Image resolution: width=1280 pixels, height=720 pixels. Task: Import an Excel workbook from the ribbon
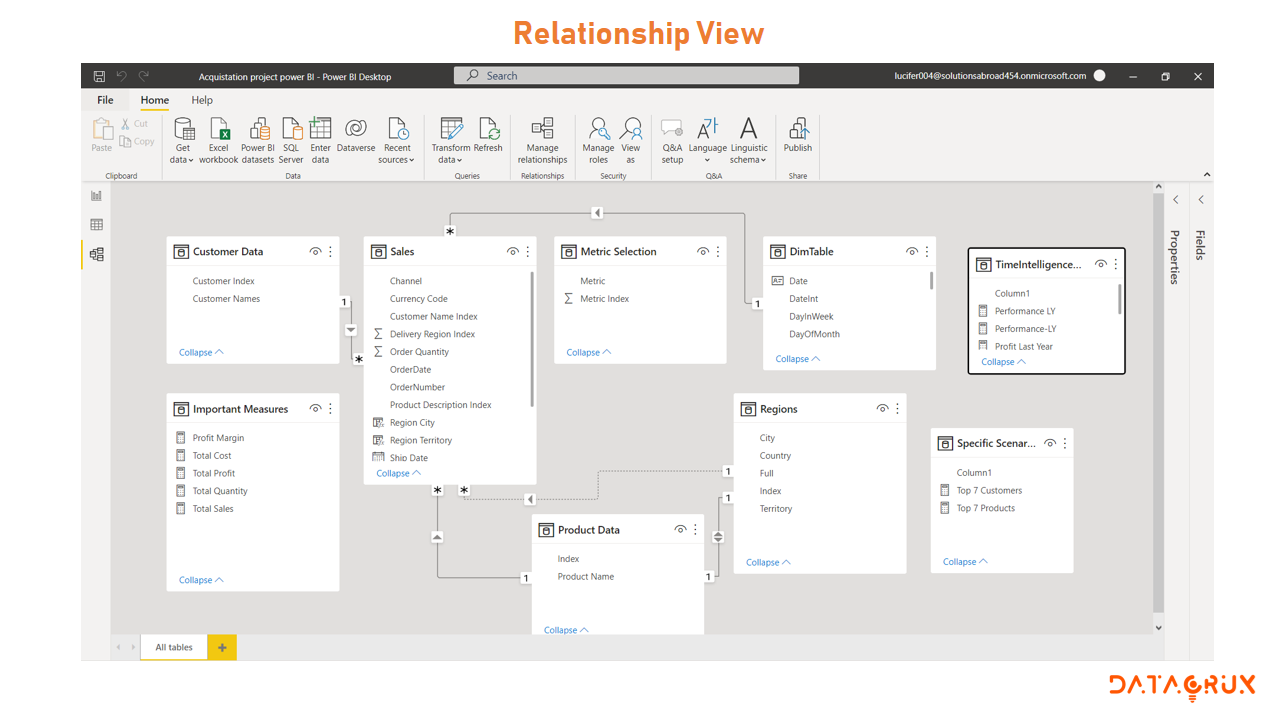[x=218, y=138]
